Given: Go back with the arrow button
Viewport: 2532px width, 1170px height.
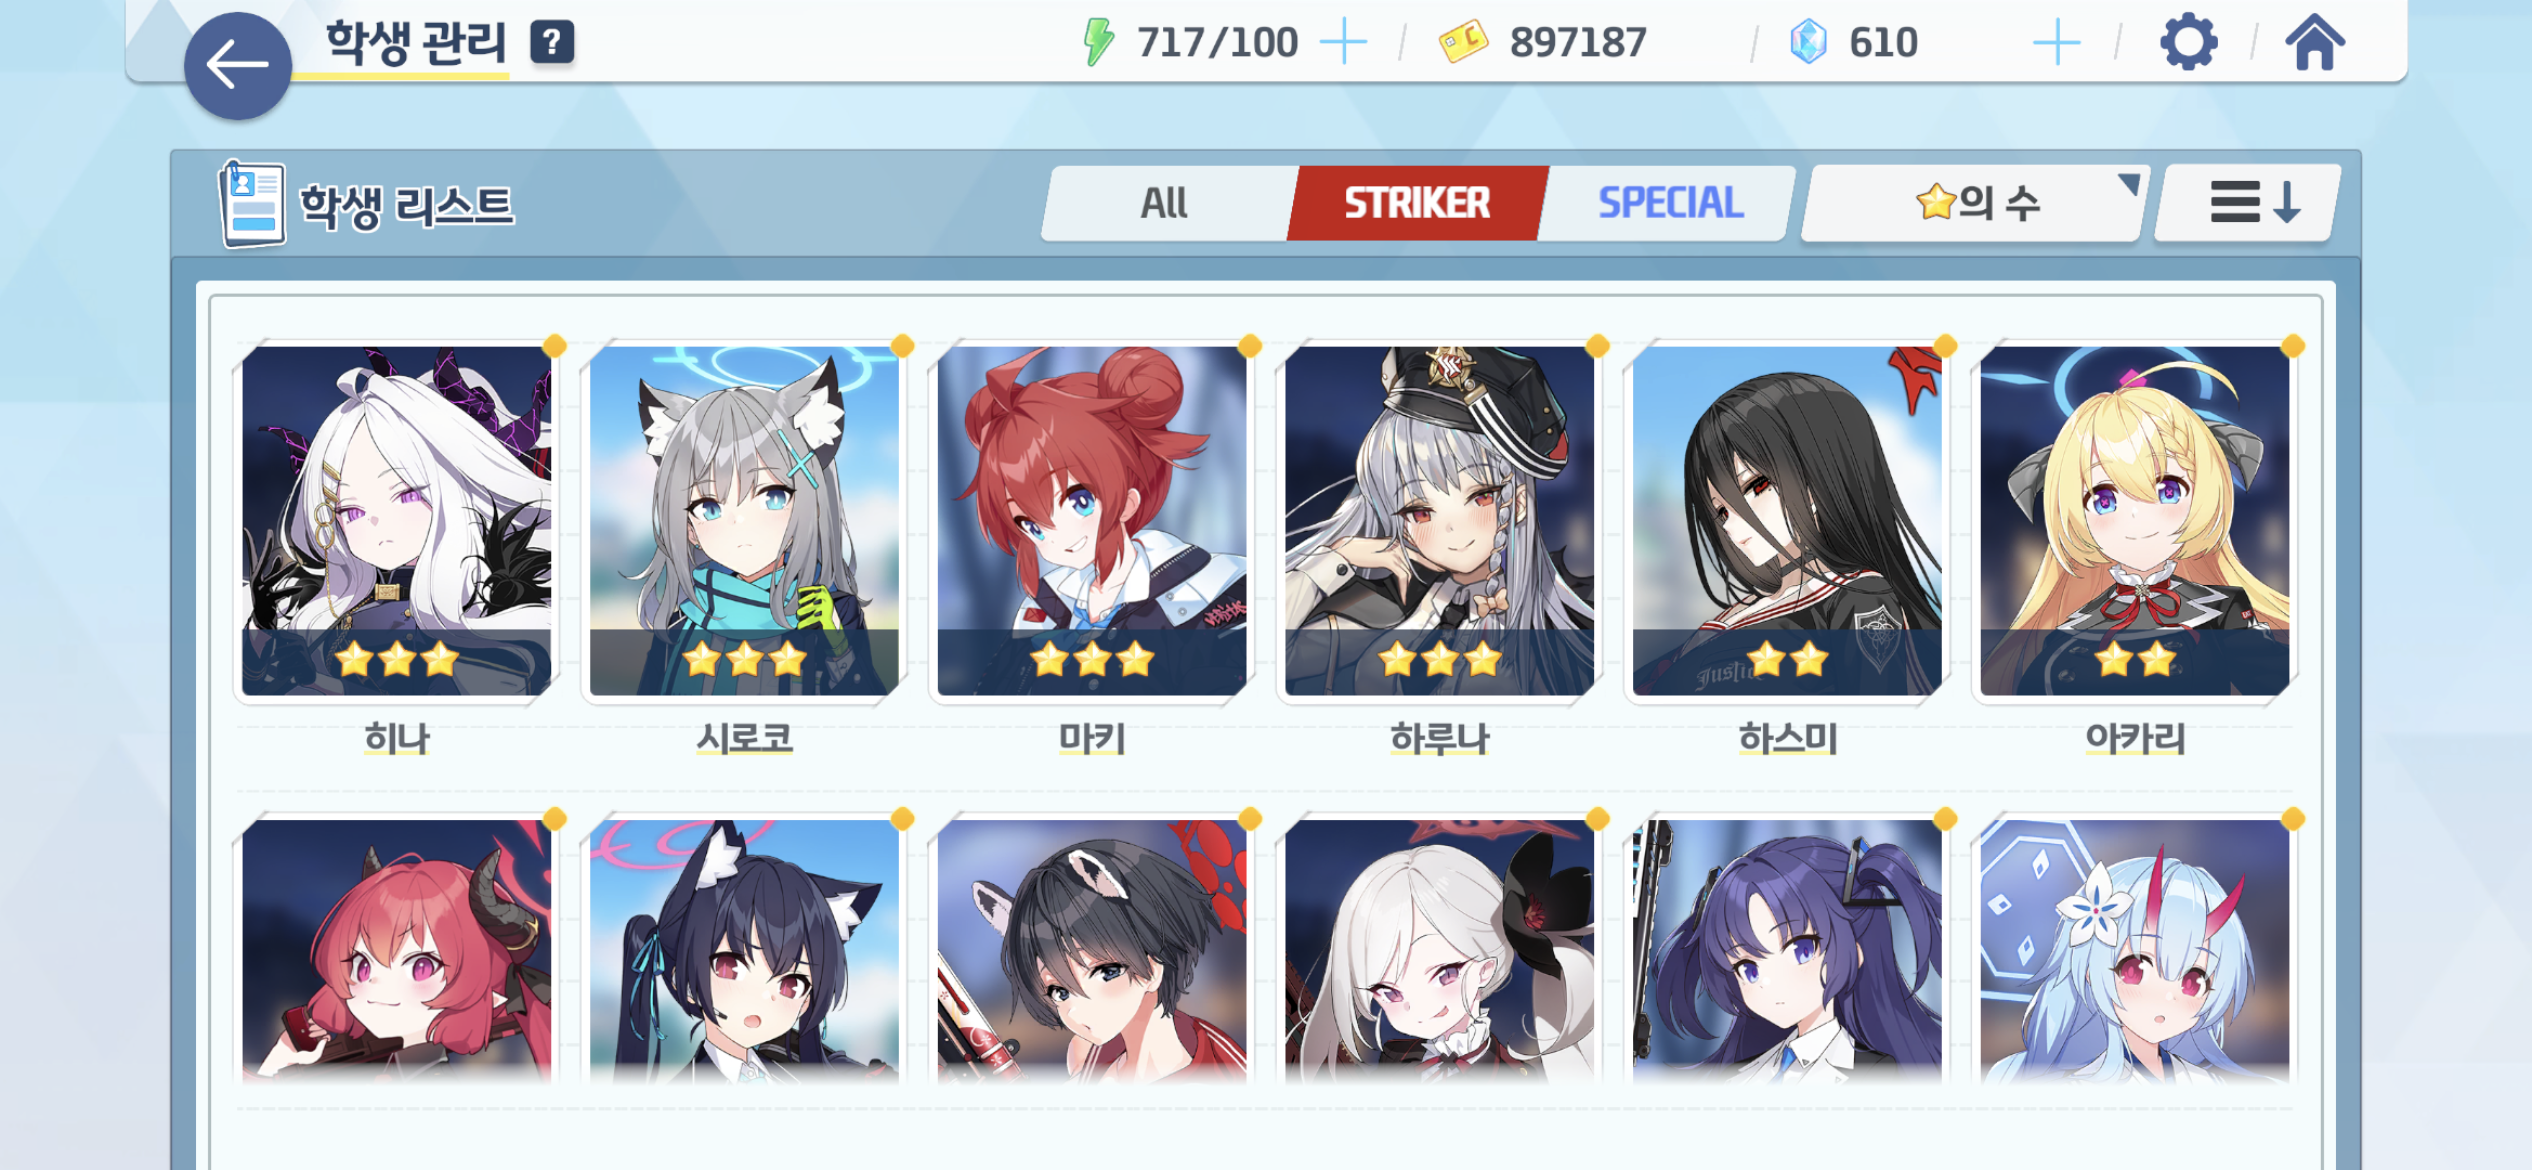Looking at the screenshot, I should tap(238, 66).
